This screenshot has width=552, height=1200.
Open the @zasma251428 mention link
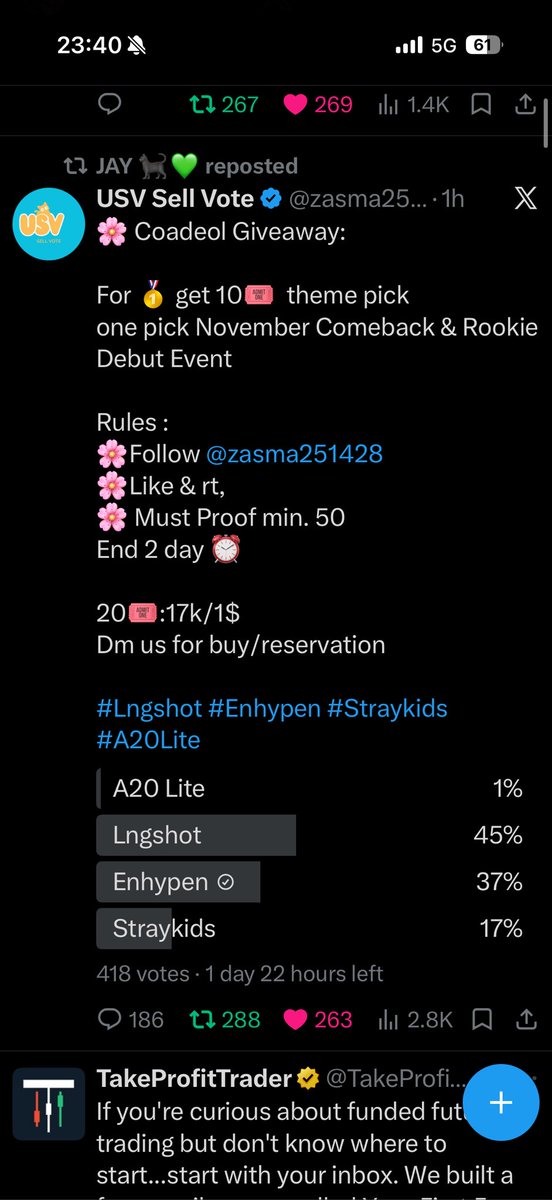(294, 454)
